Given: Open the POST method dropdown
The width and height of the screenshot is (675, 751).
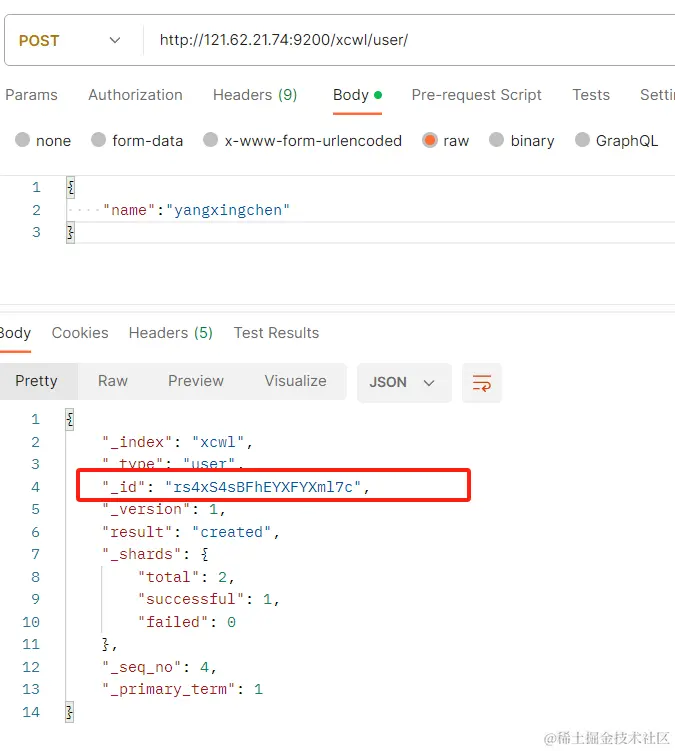Looking at the screenshot, I should tap(69, 40).
